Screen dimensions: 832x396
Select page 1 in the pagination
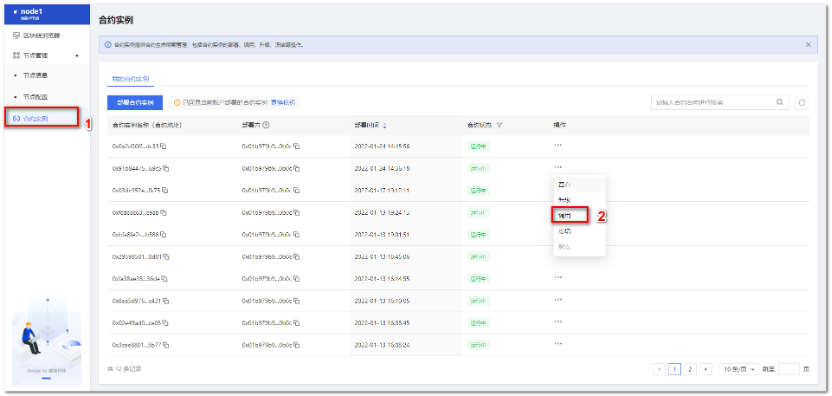pos(674,369)
